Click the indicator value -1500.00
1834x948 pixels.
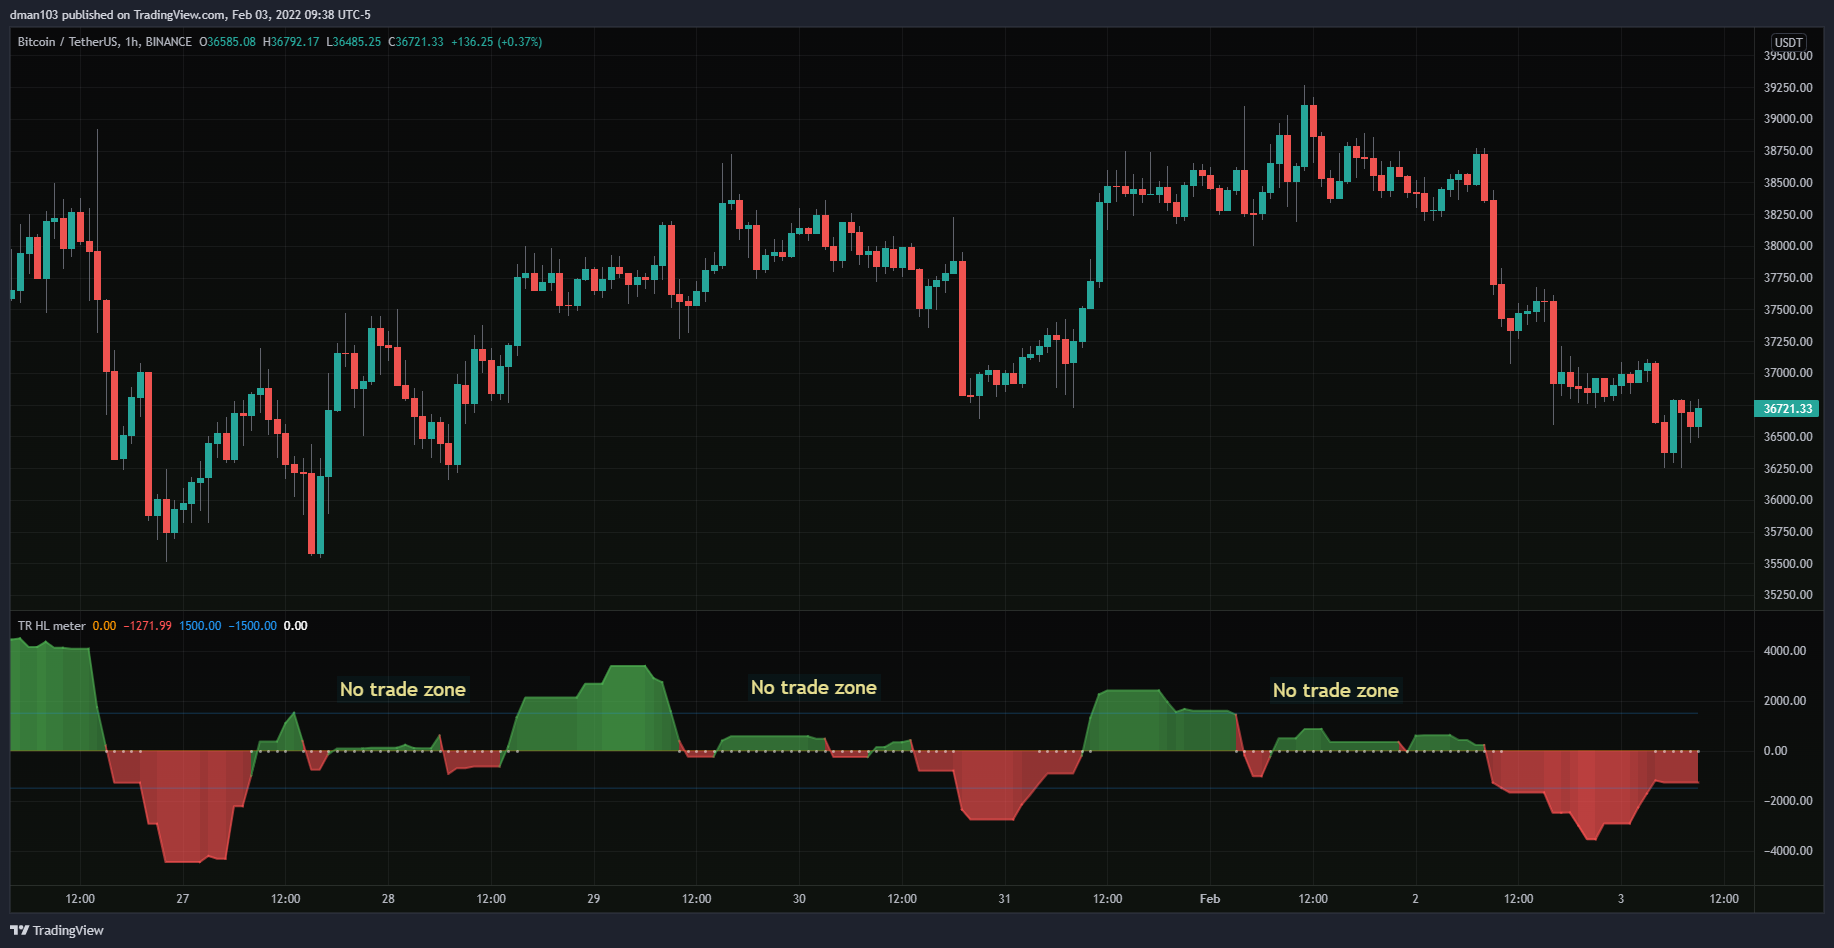click(x=253, y=626)
